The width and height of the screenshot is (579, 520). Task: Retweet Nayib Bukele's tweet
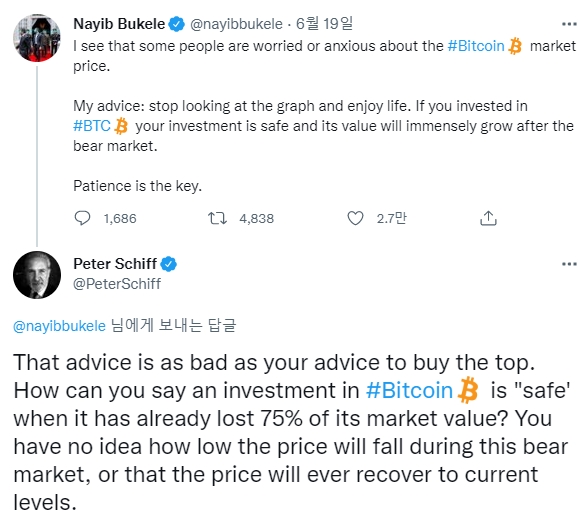(x=217, y=218)
